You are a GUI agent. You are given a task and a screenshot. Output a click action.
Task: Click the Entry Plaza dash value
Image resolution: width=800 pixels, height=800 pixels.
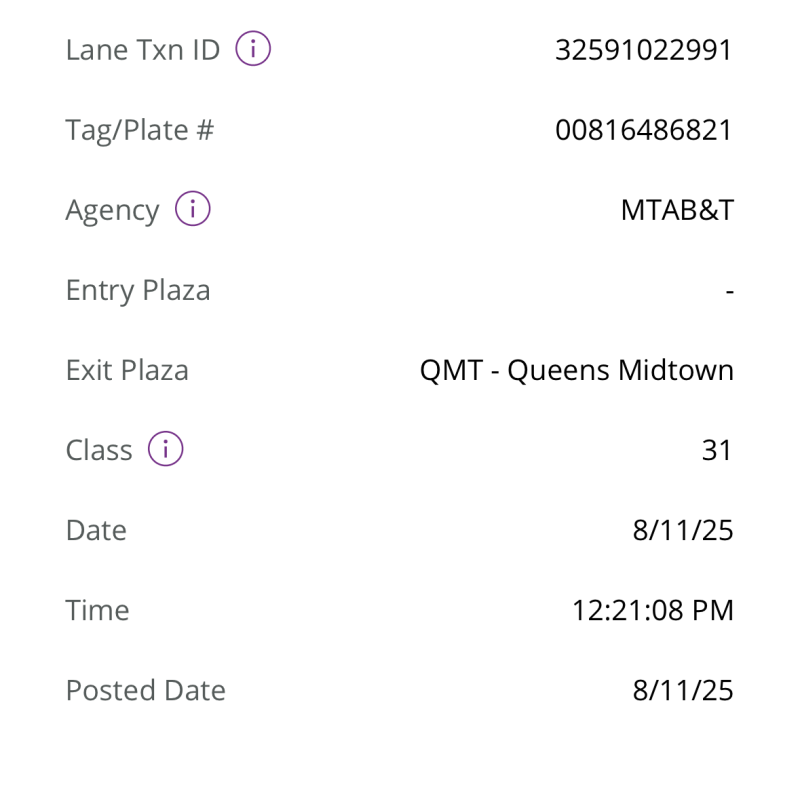click(x=729, y=291)
